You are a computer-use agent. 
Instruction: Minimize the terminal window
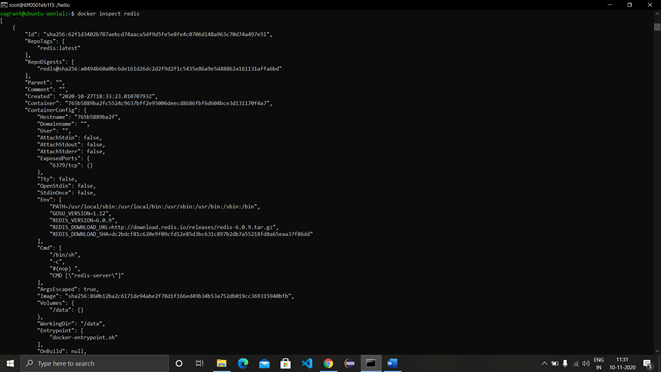click(x=610, y=5)
